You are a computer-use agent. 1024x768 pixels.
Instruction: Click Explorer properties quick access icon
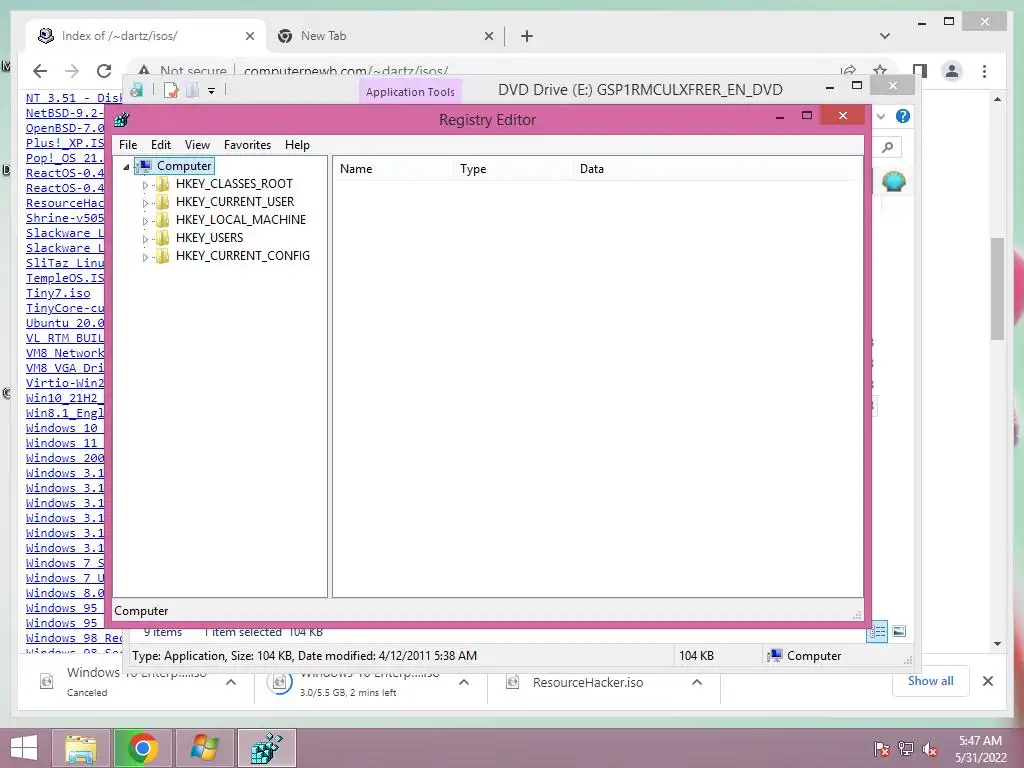(x=171, y=90)
